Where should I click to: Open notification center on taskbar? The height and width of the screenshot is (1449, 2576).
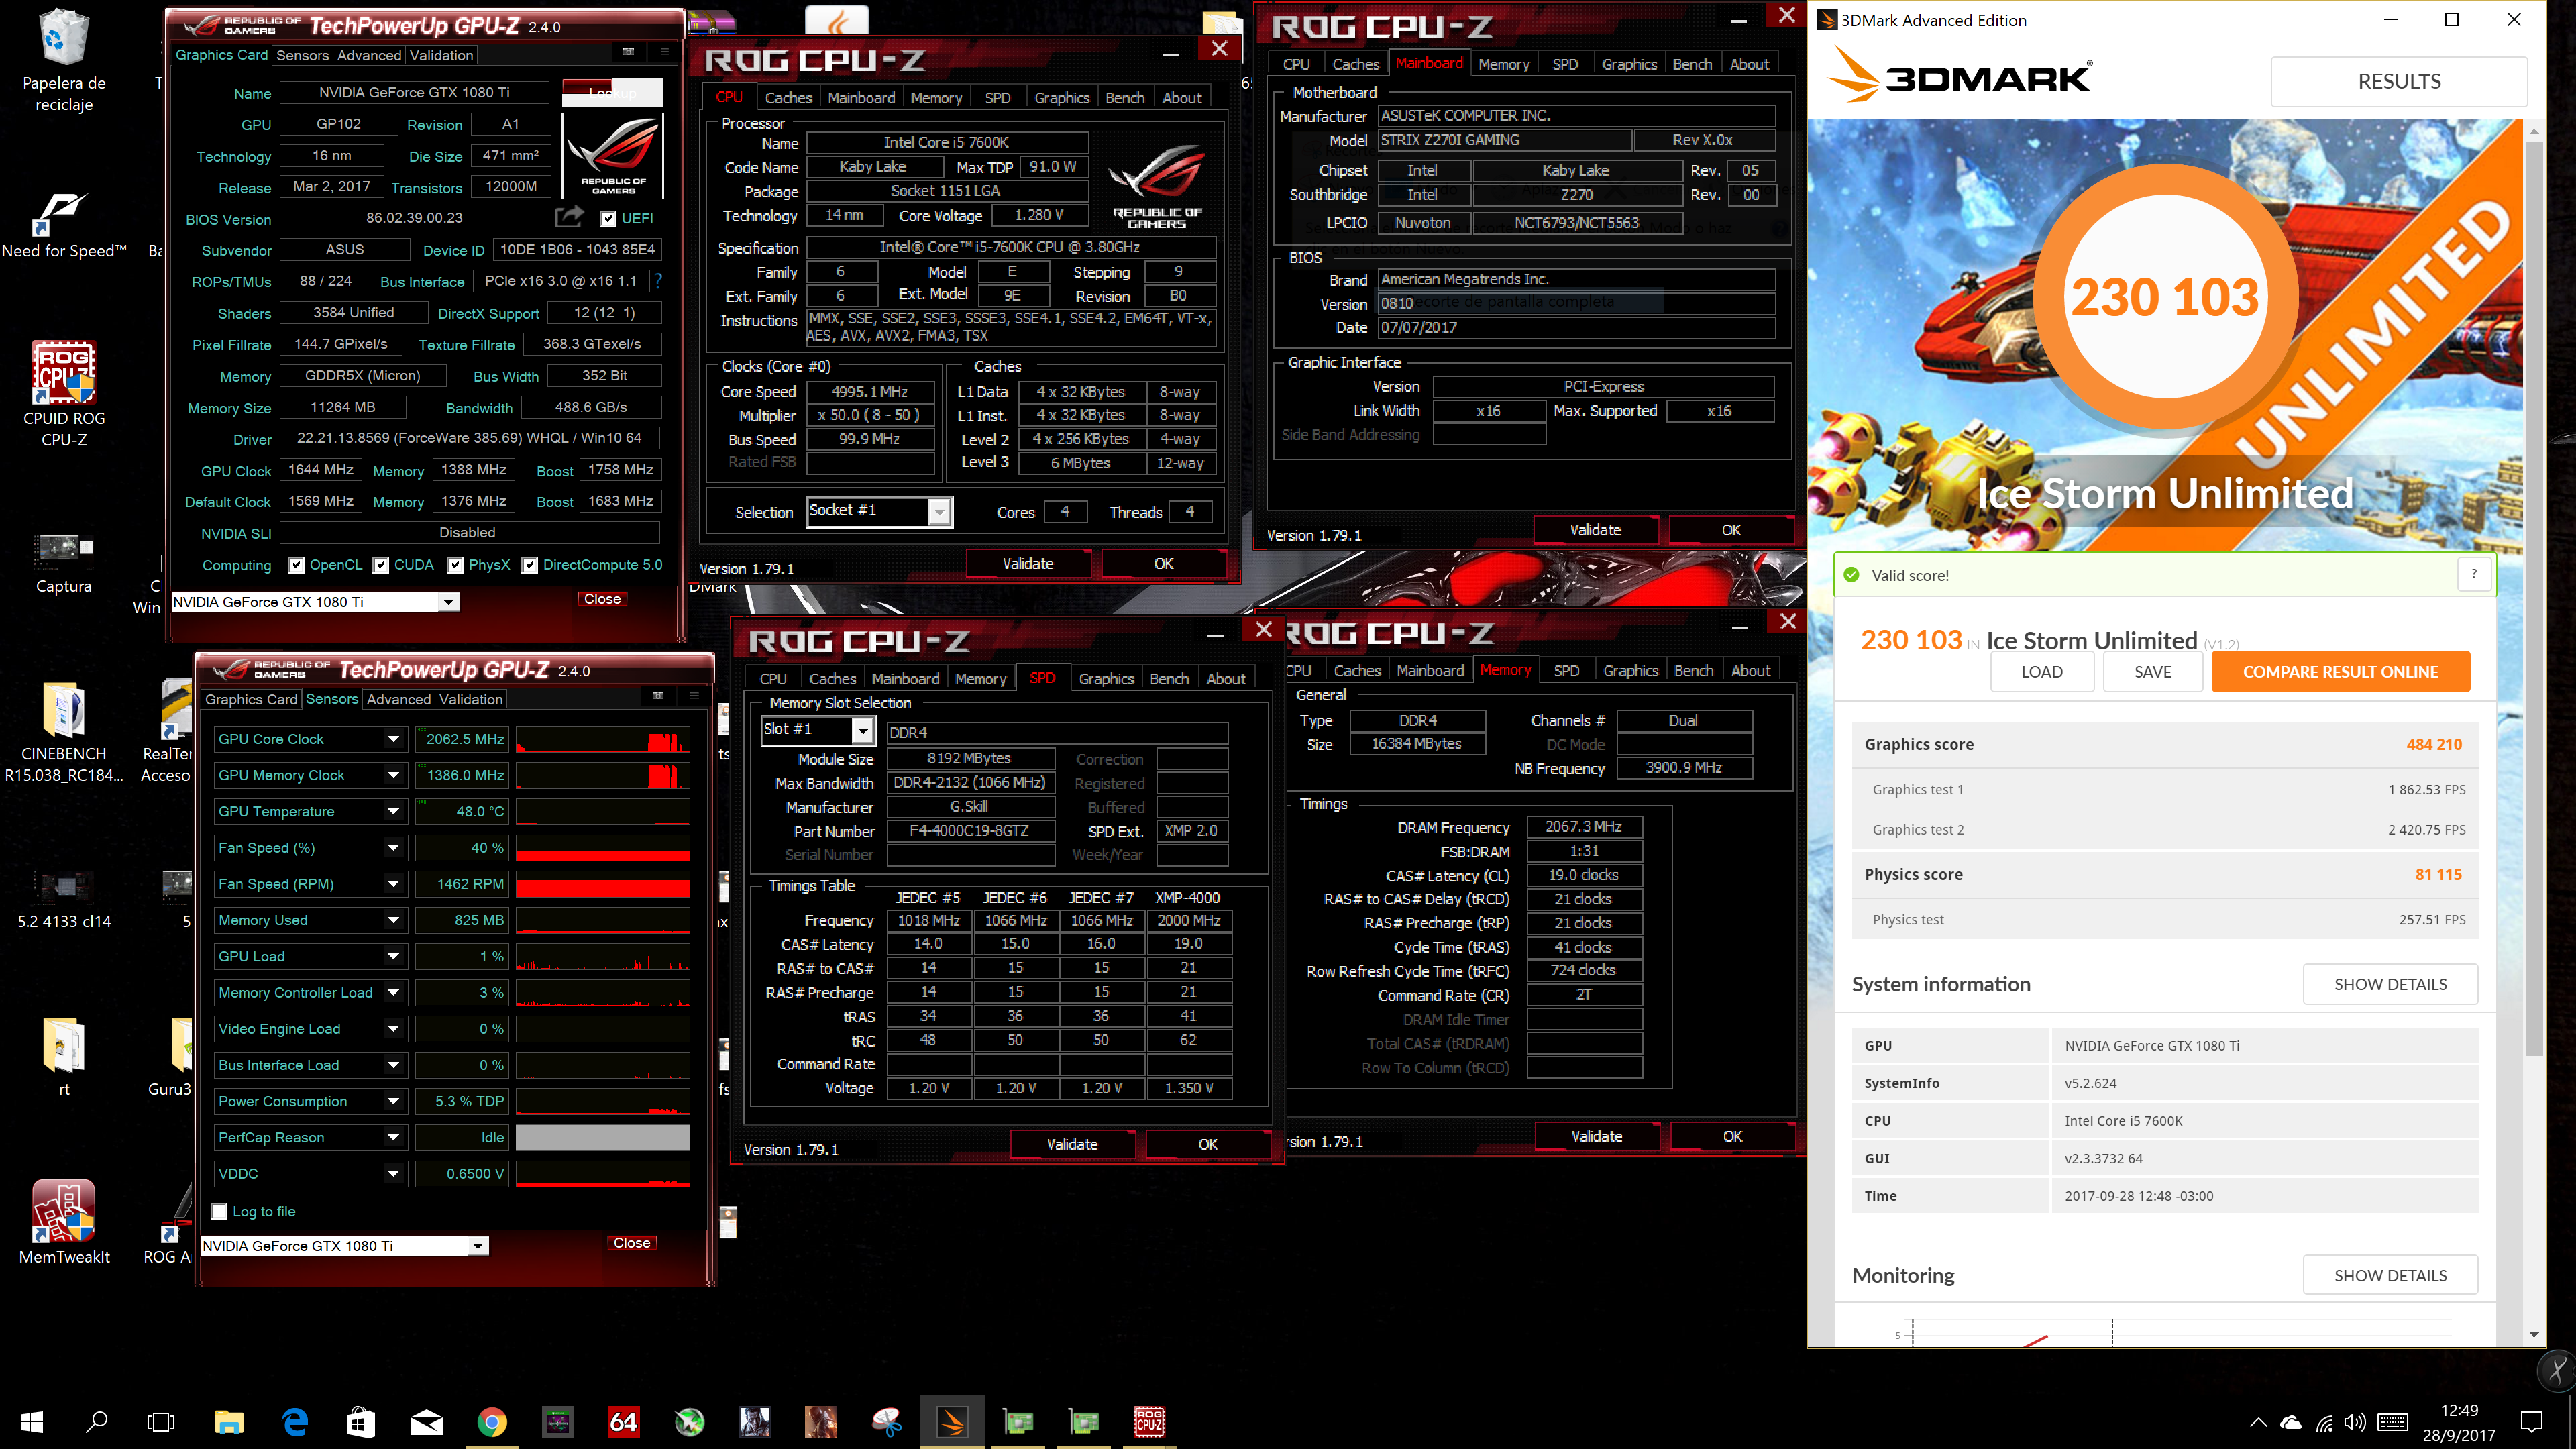click(x=2531, y=1422)
